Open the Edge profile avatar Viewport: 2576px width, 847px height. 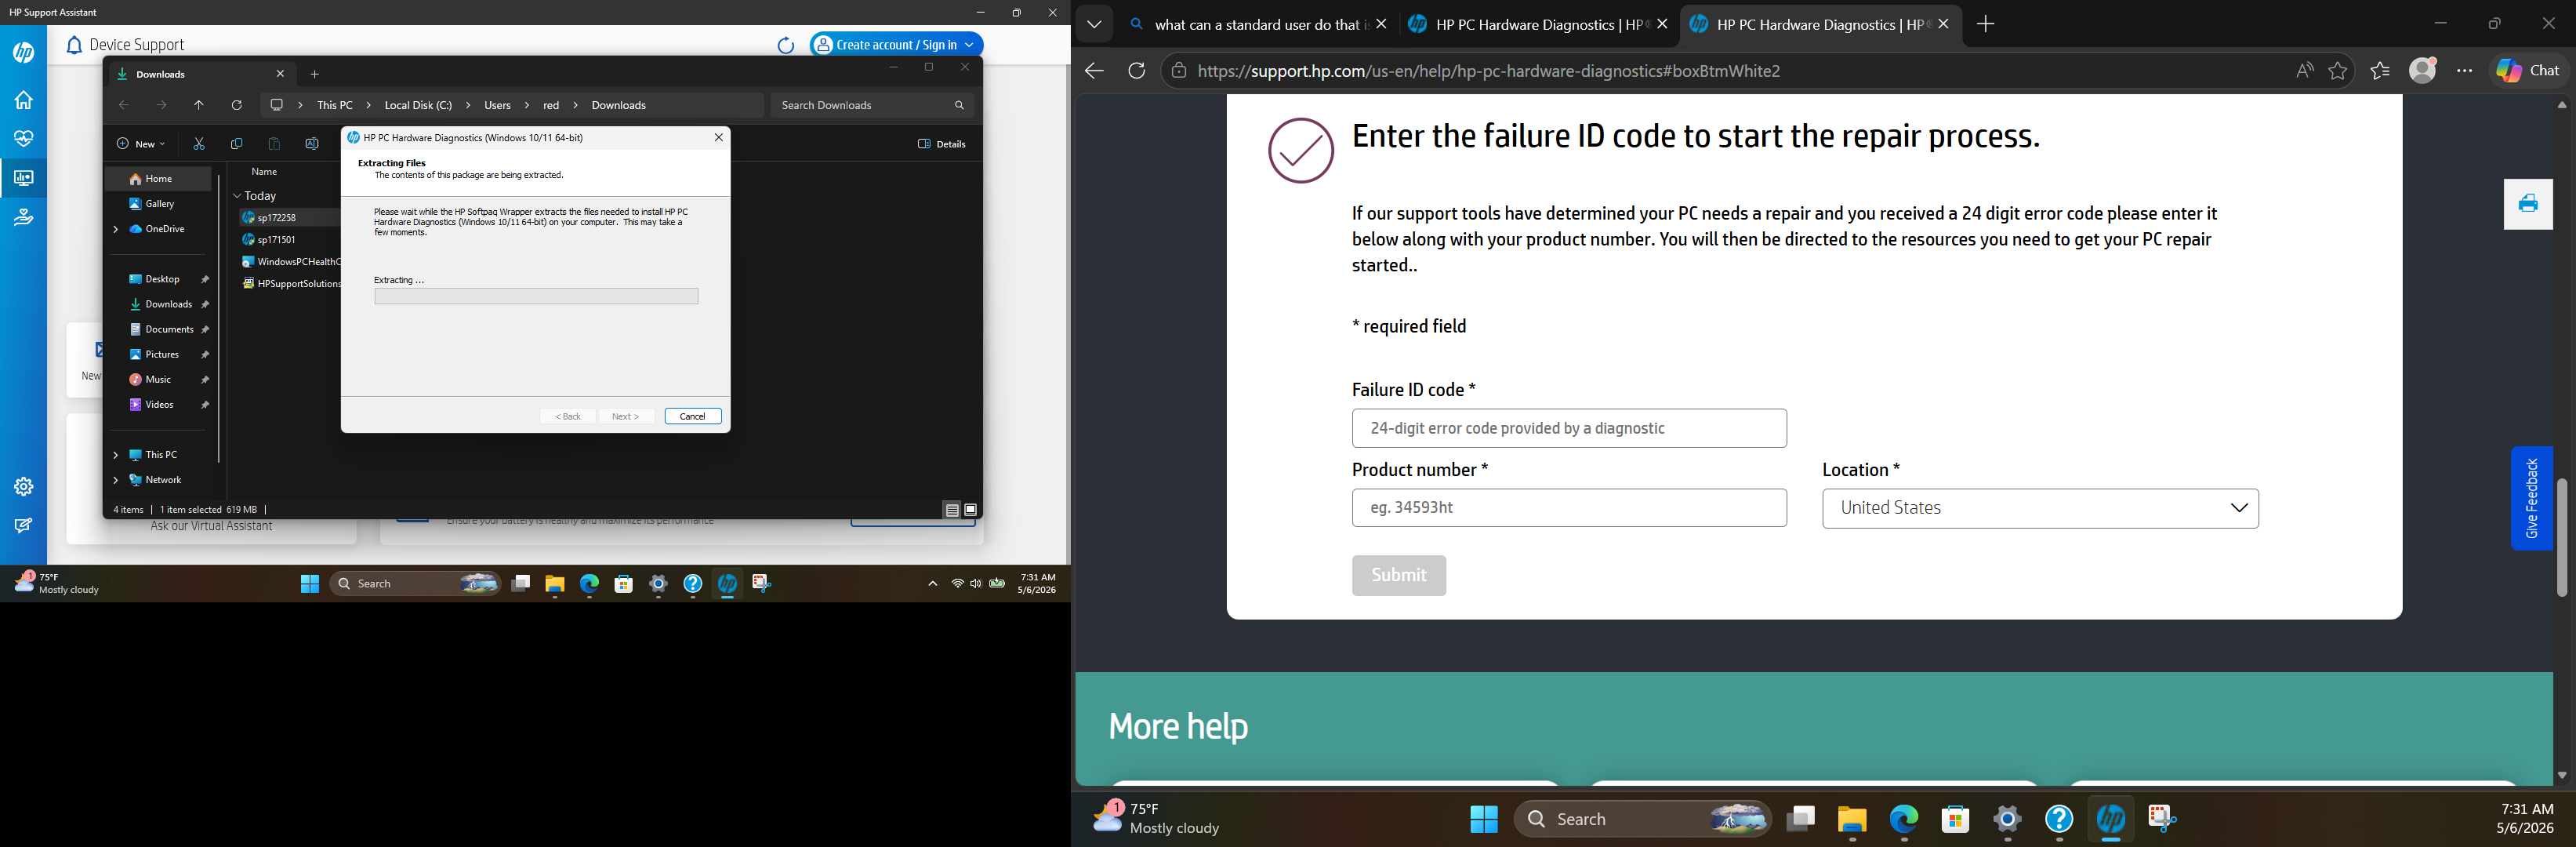[x=2423, y=70]
